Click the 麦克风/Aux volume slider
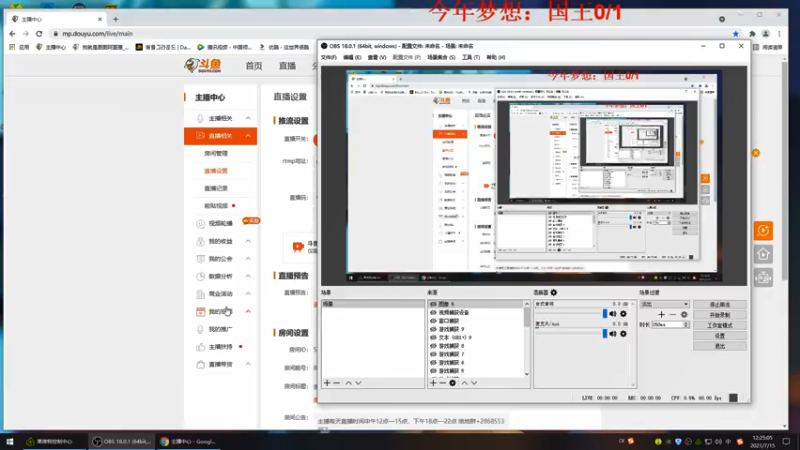800x450 pixels. [570, 333]
